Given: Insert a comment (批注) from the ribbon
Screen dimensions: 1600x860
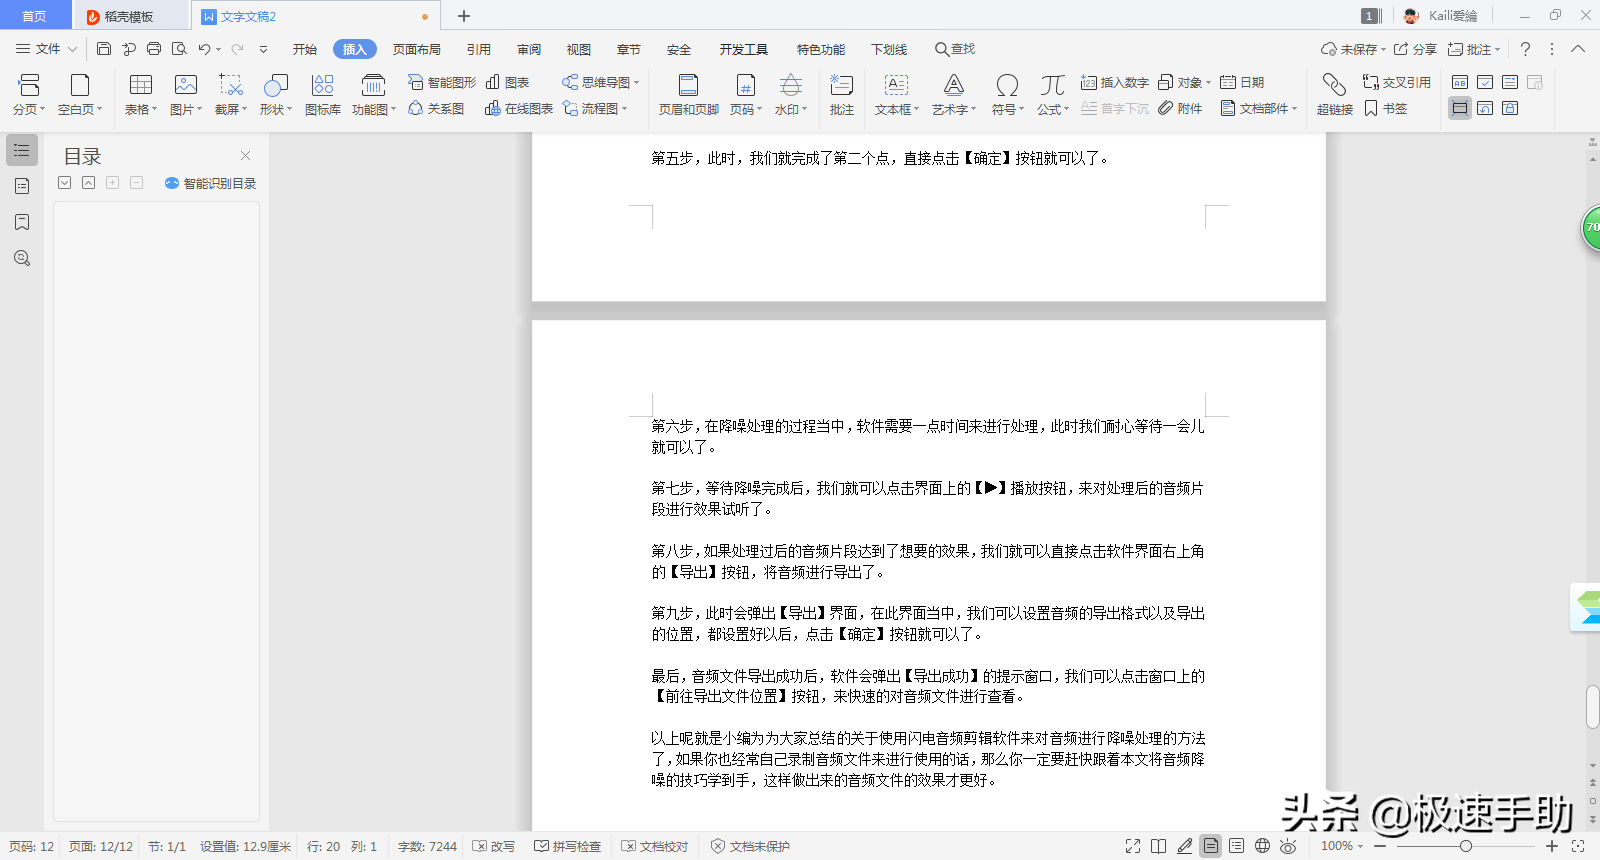Looking at the screenshot, I should click(x=842, y=95).
